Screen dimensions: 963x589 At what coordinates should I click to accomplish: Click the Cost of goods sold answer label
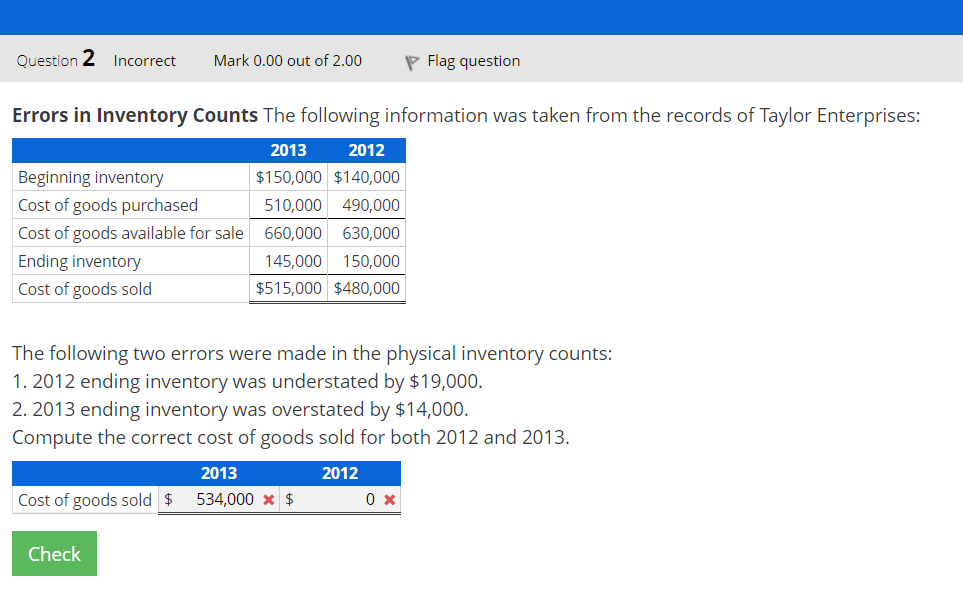[x=84, y=499]
